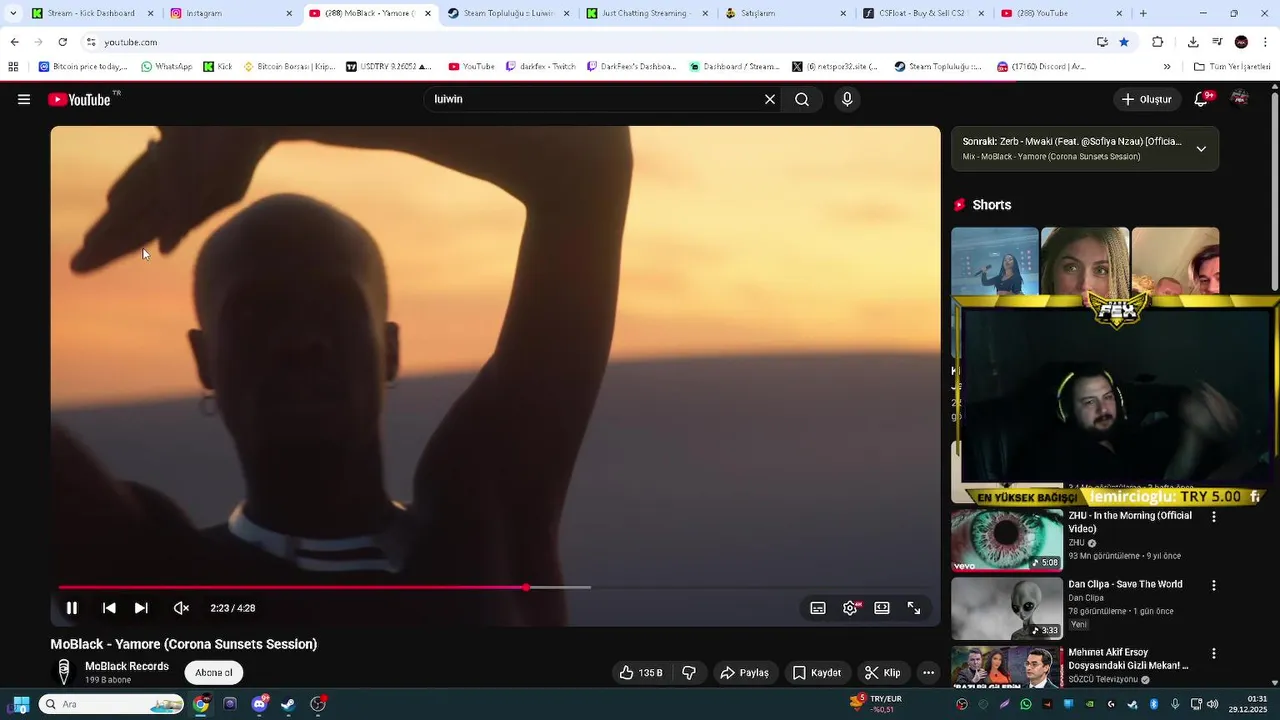1280x720 pixels.
Task: Click the taskbar Ara search box
Action: pyautogui.click(x=111, y=704)
